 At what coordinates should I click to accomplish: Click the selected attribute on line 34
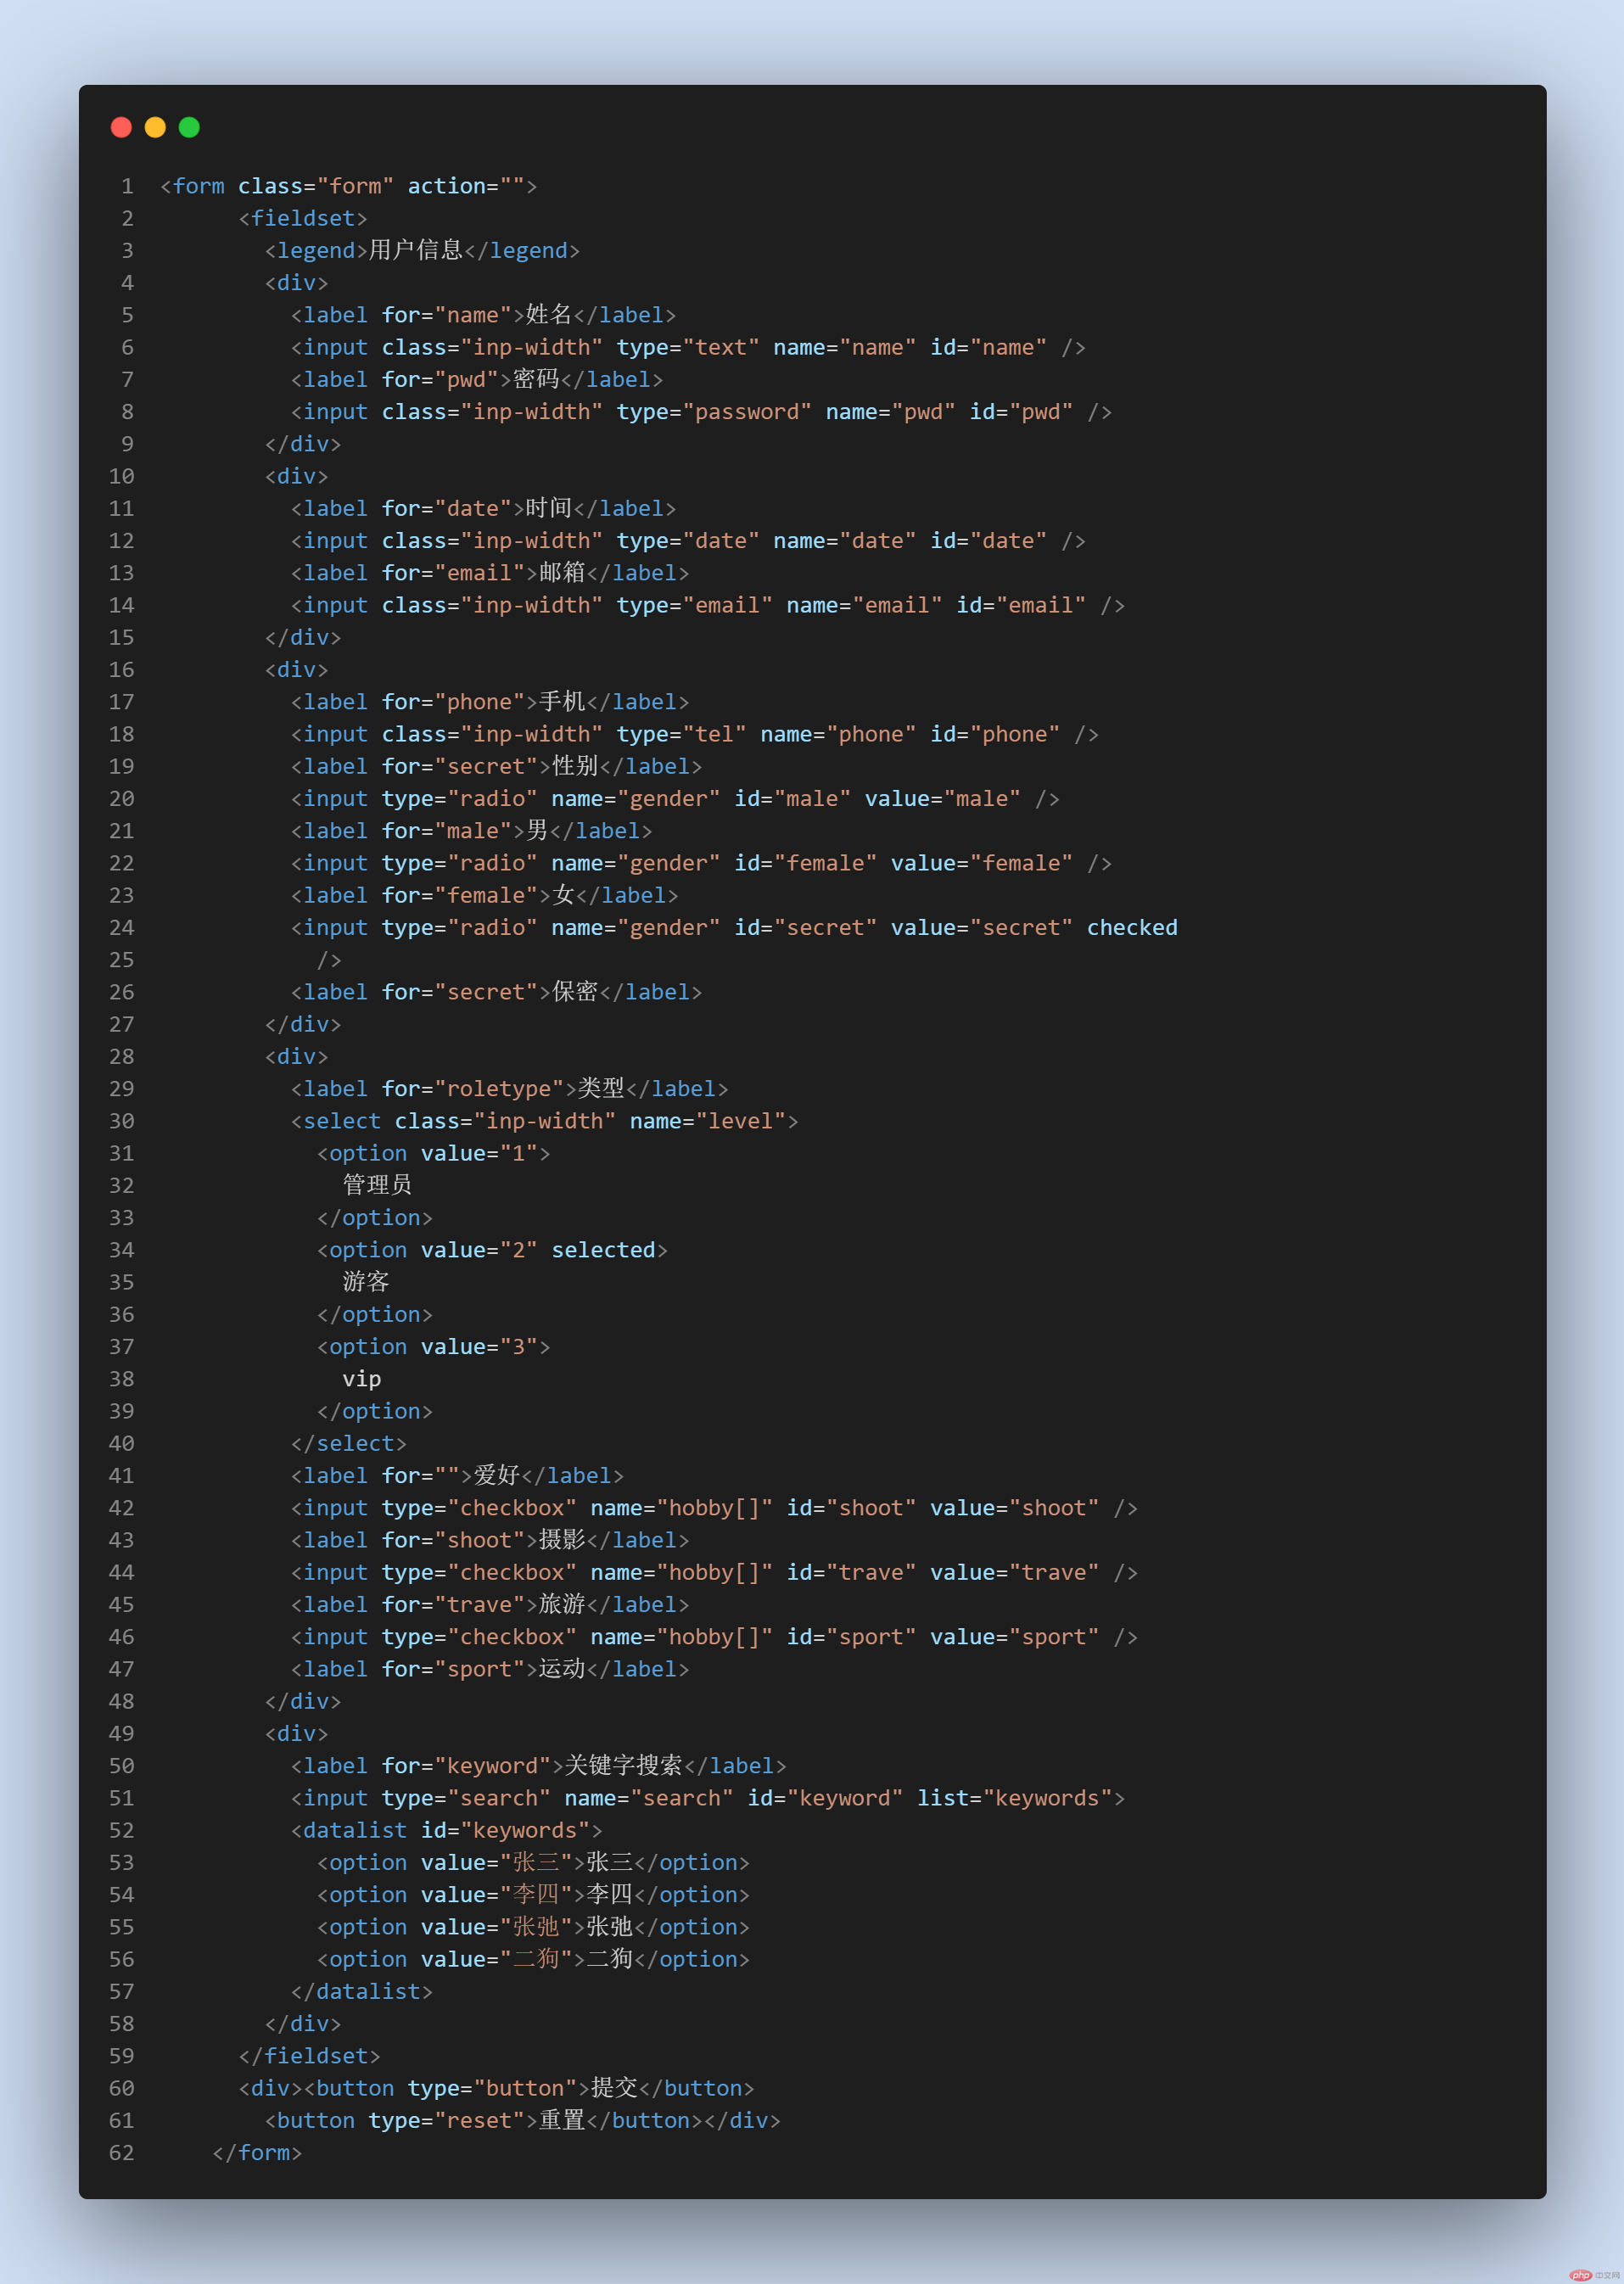[604, 1250]
